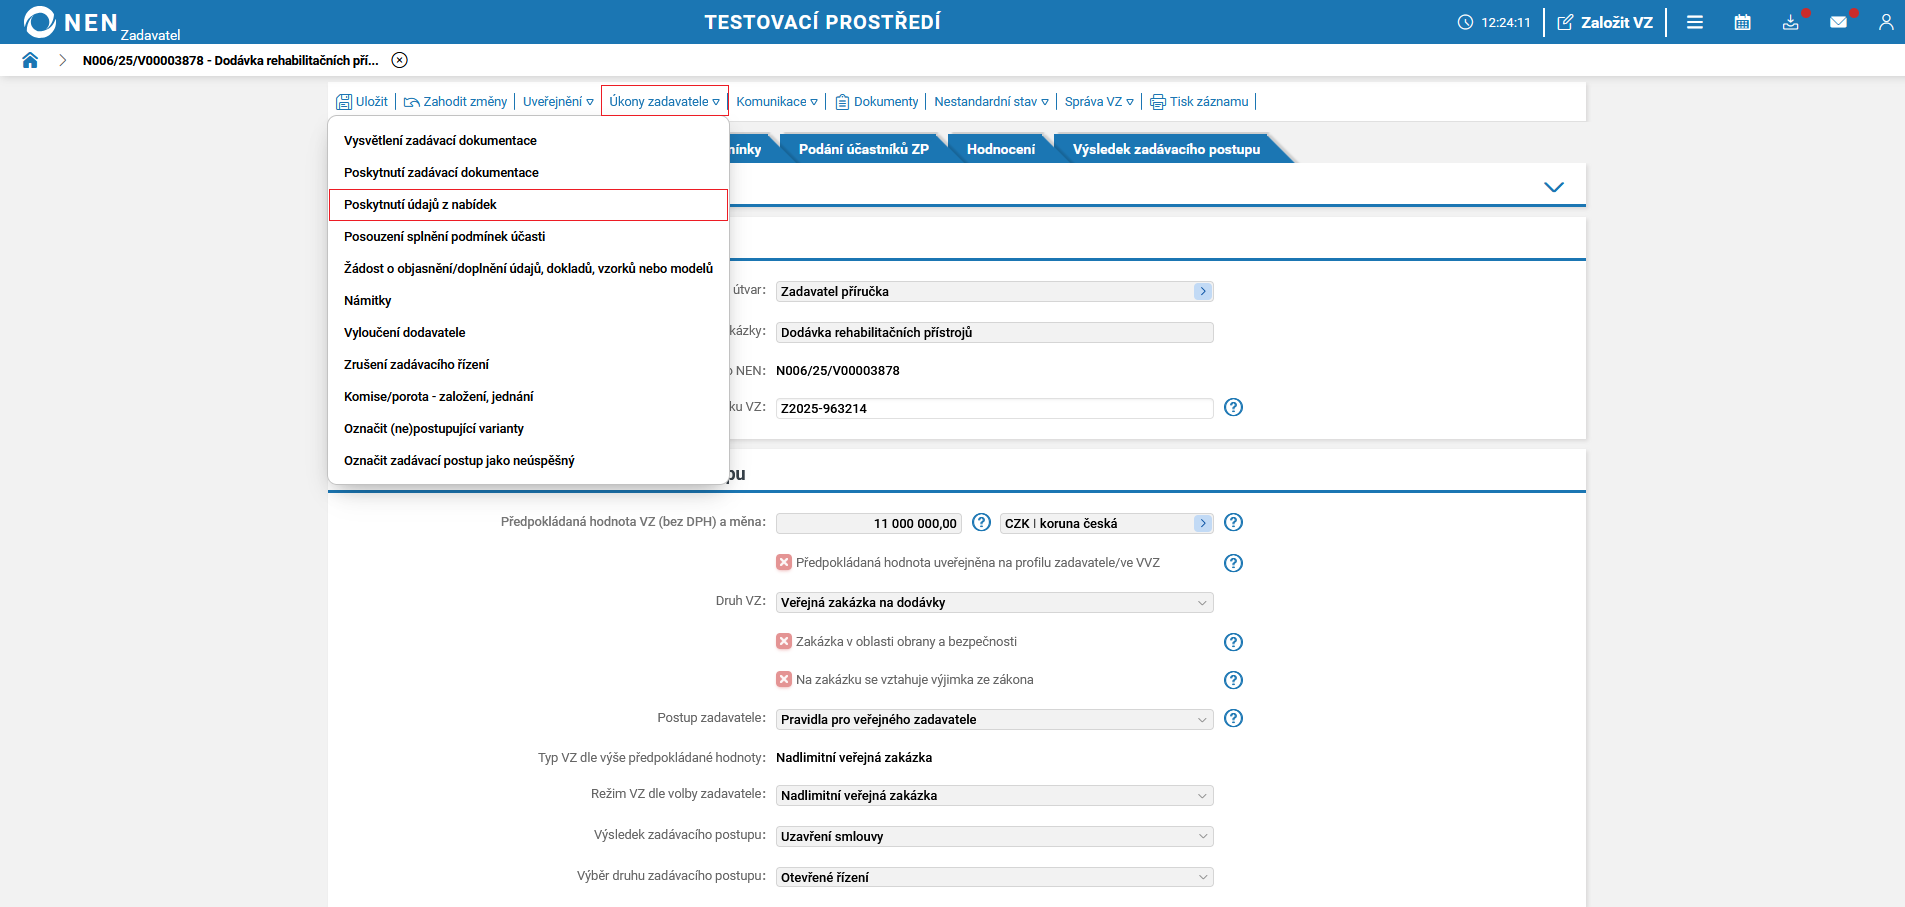Toggle Předpokládaná hodnota uveřejněna na profilu checkbox
Screen dimensions: 1905x907
[784, 562]
